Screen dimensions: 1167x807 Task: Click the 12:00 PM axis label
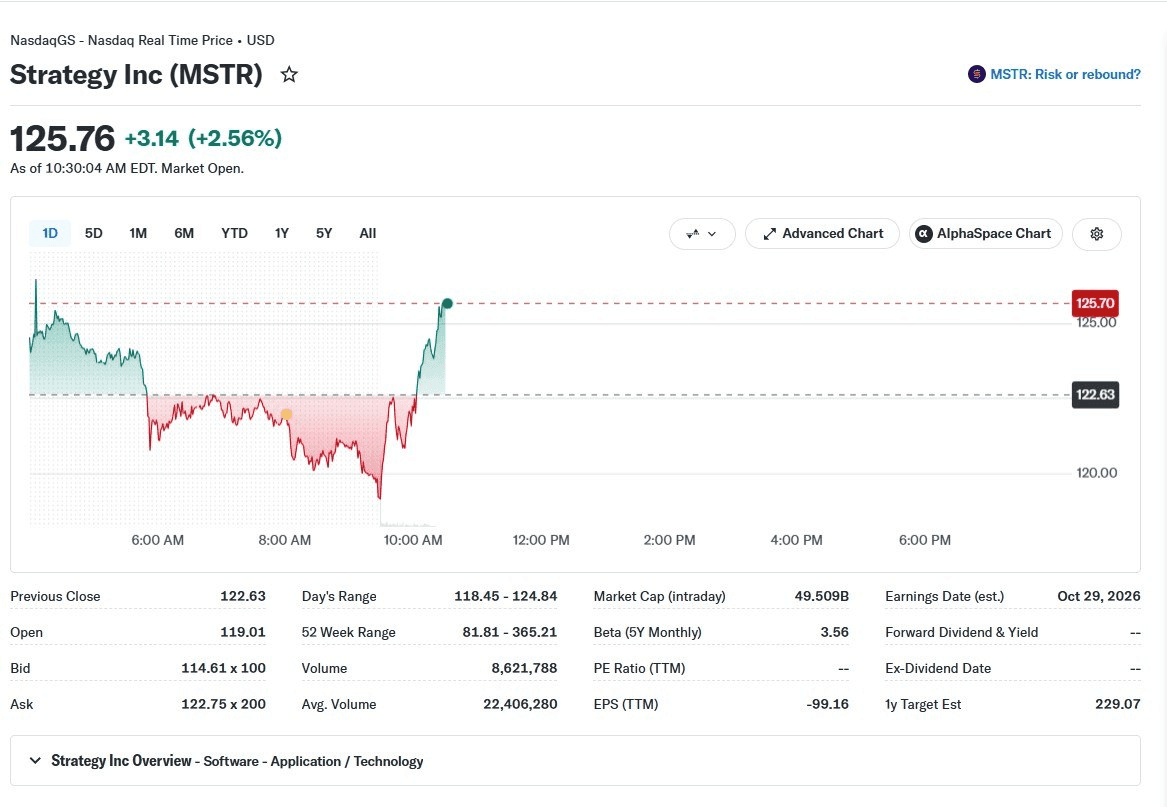541,540
